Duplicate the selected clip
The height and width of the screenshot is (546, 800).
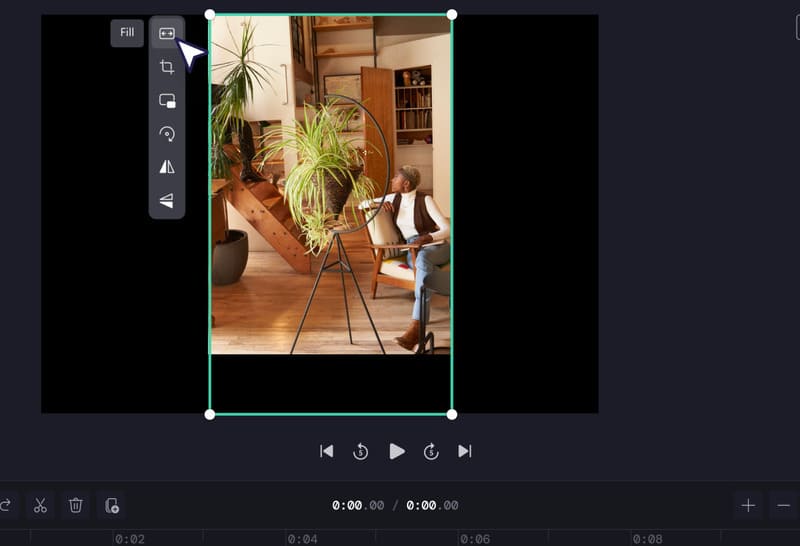[112, 506]
